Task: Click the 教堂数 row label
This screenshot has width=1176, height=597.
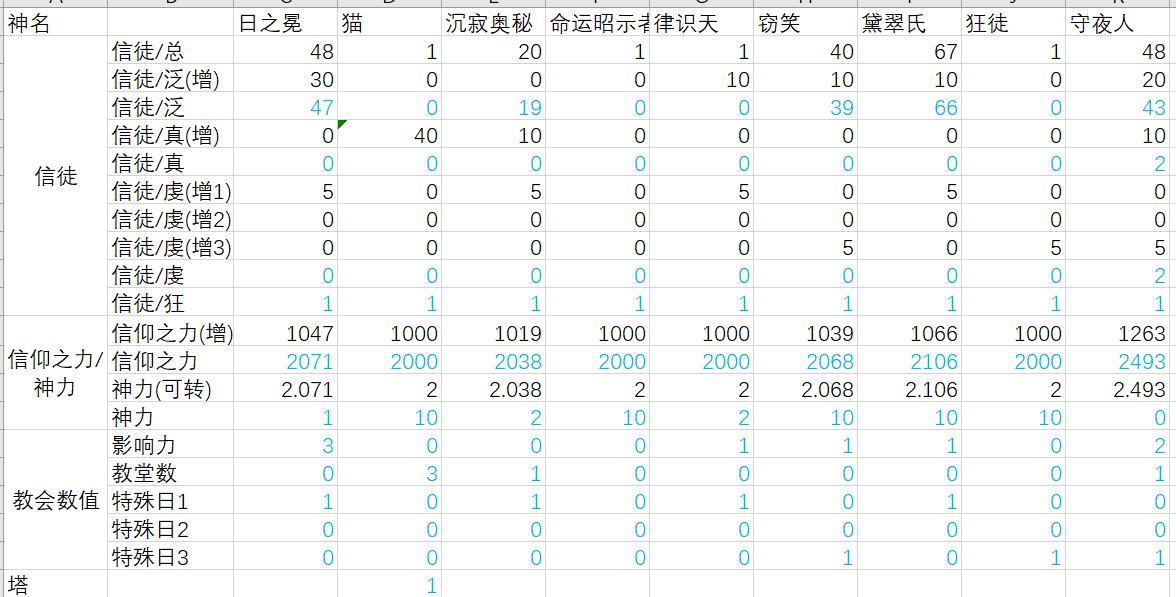Action: pyautogui.click(x=170, y=474)
